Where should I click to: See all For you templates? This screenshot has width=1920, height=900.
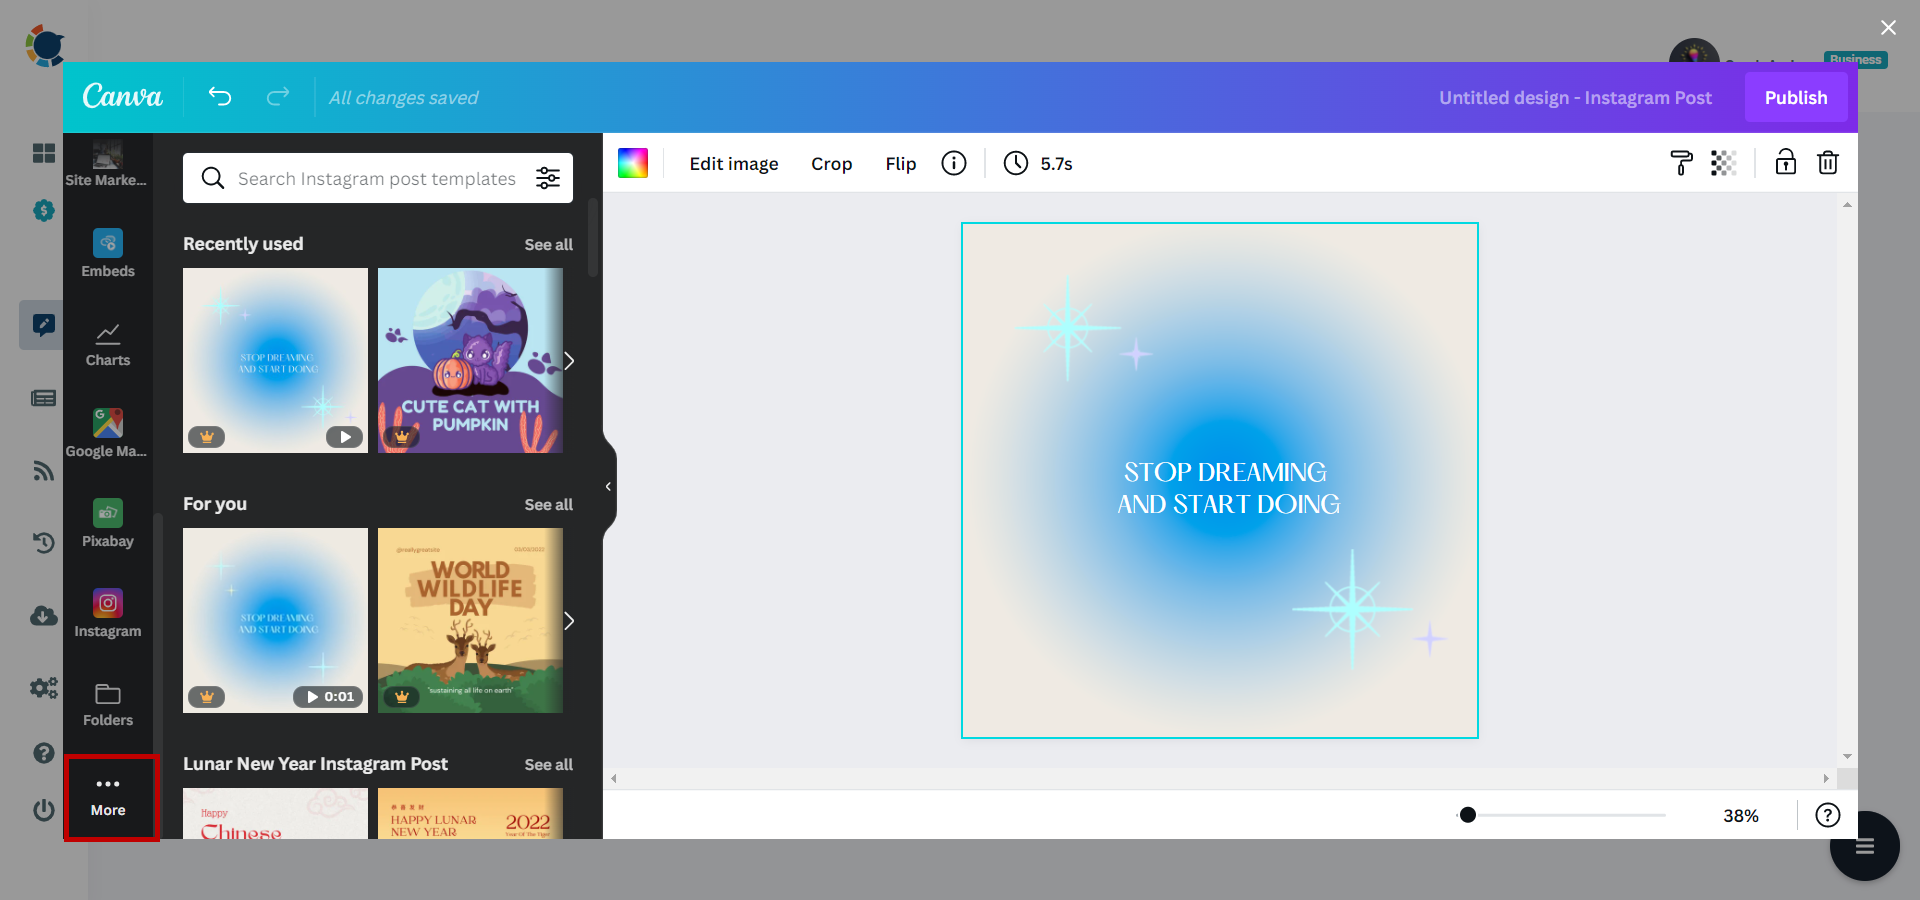click(x=549, y=505)
